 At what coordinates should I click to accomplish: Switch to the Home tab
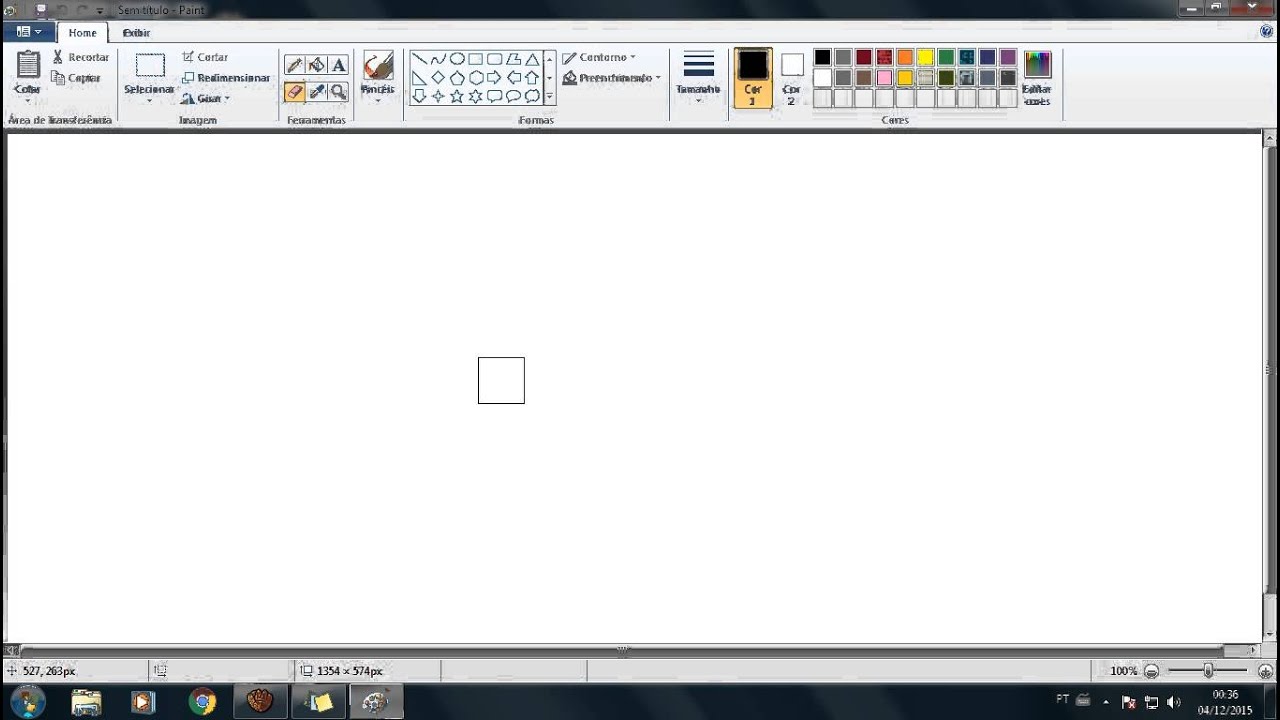82,33
